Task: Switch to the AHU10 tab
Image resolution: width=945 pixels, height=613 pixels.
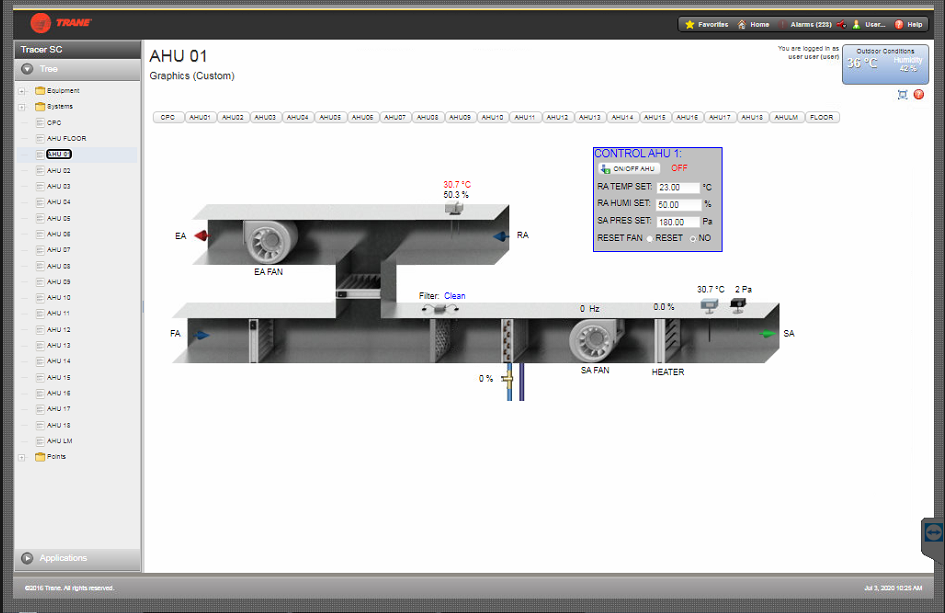Action: [492, 118]
